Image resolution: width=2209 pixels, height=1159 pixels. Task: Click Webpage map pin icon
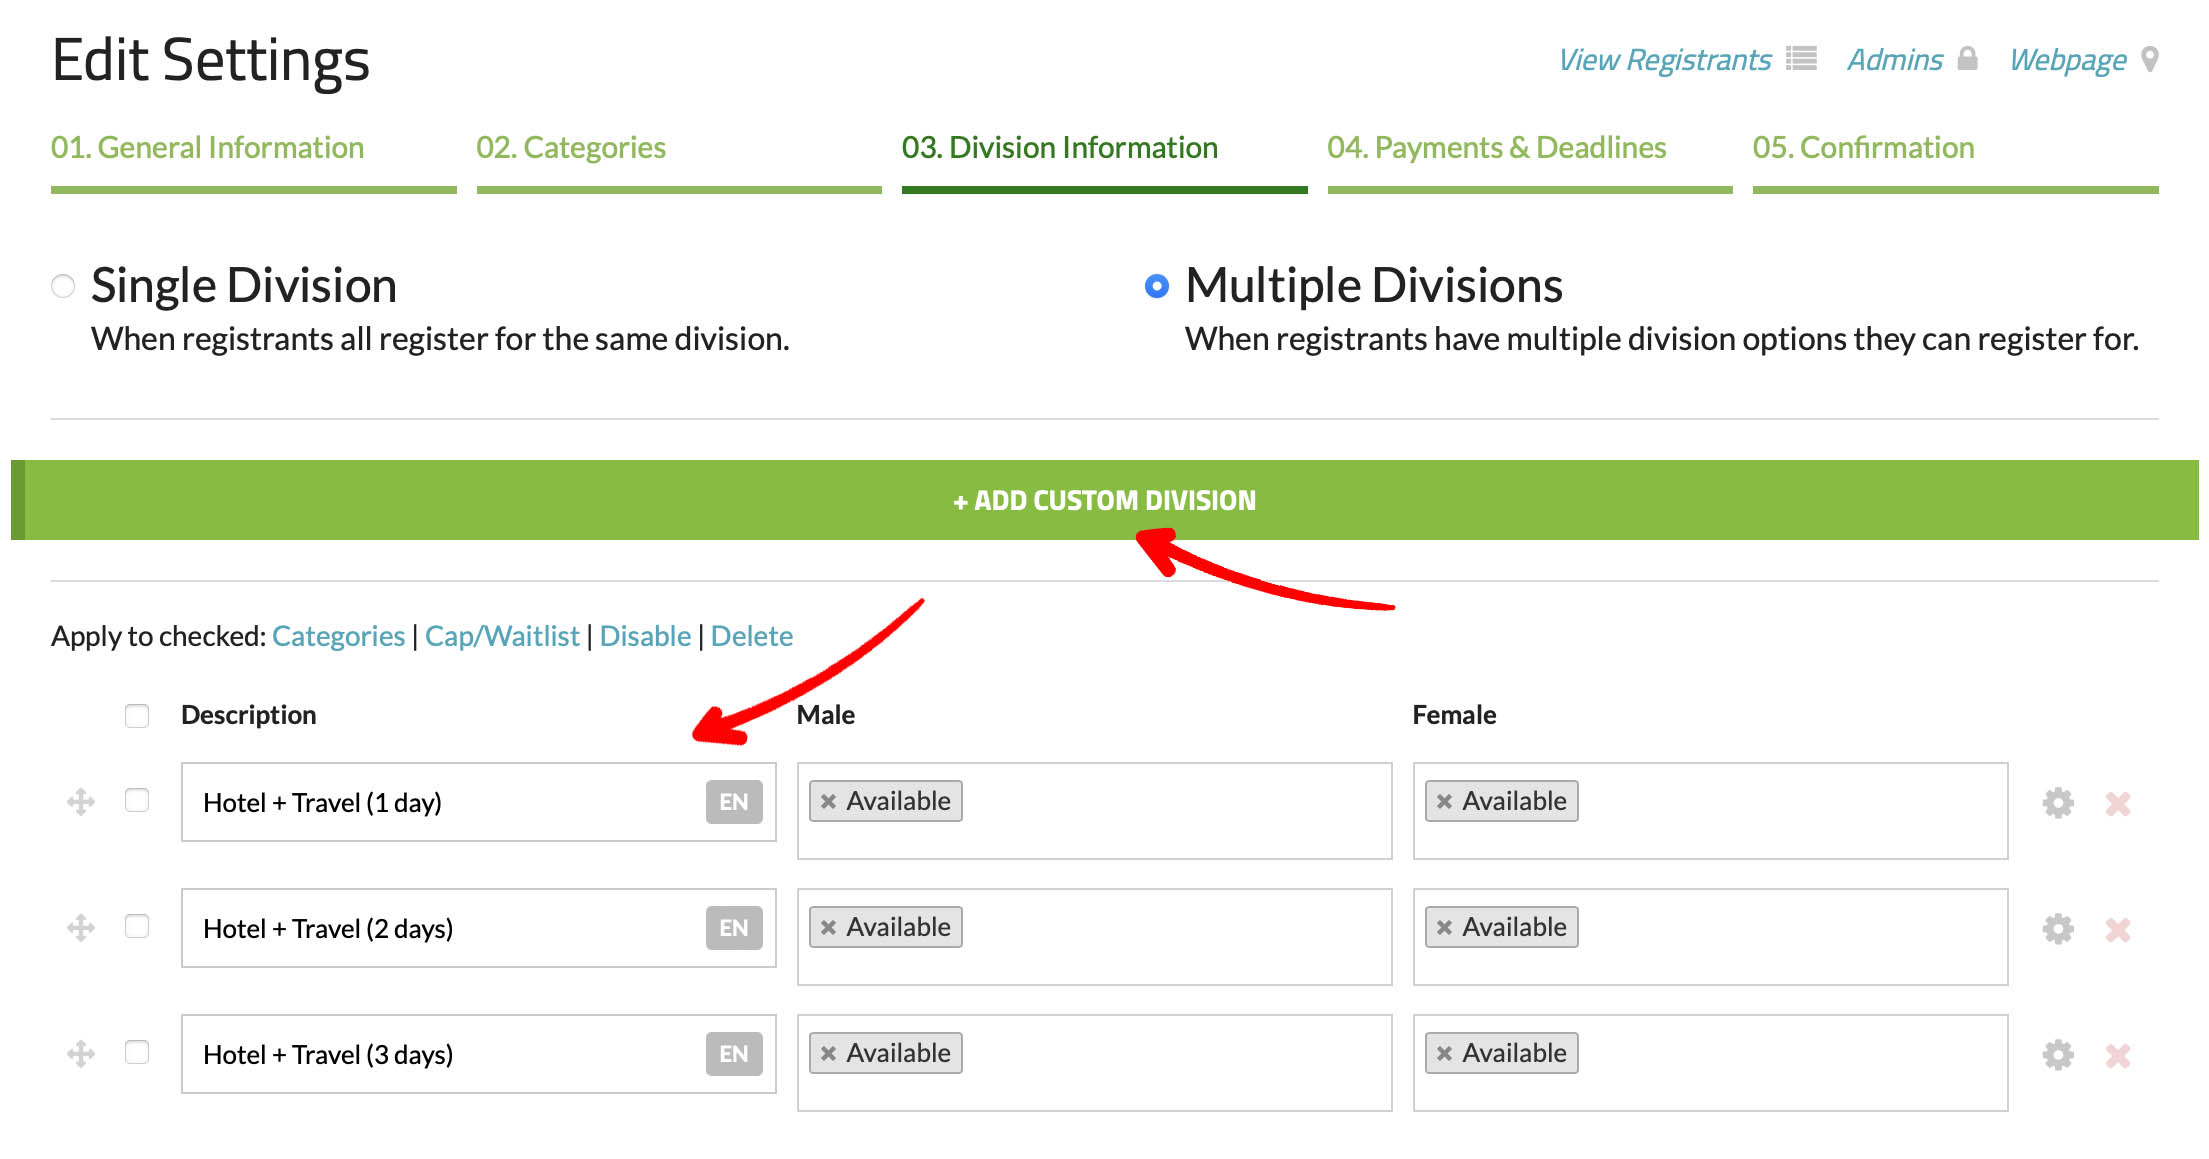coord(2149,59)
